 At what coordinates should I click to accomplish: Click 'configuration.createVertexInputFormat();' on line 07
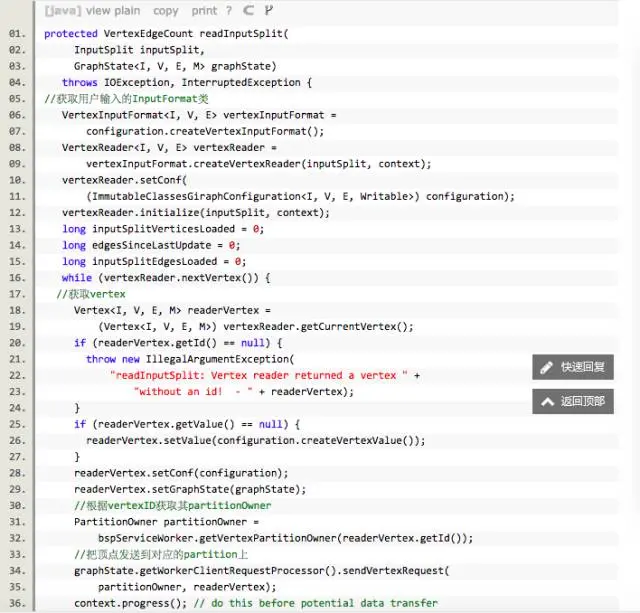pyautogui.click(x=205, y=131)
